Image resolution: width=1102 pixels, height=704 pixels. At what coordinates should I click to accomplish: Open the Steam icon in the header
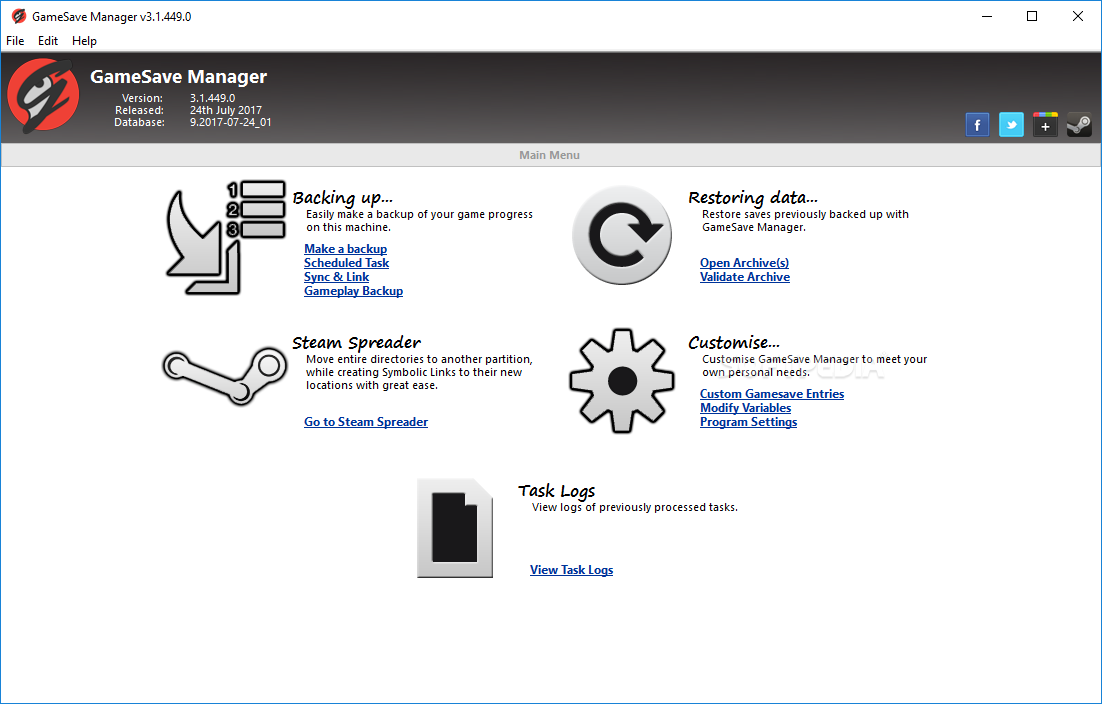click(x=1078, y=124)
